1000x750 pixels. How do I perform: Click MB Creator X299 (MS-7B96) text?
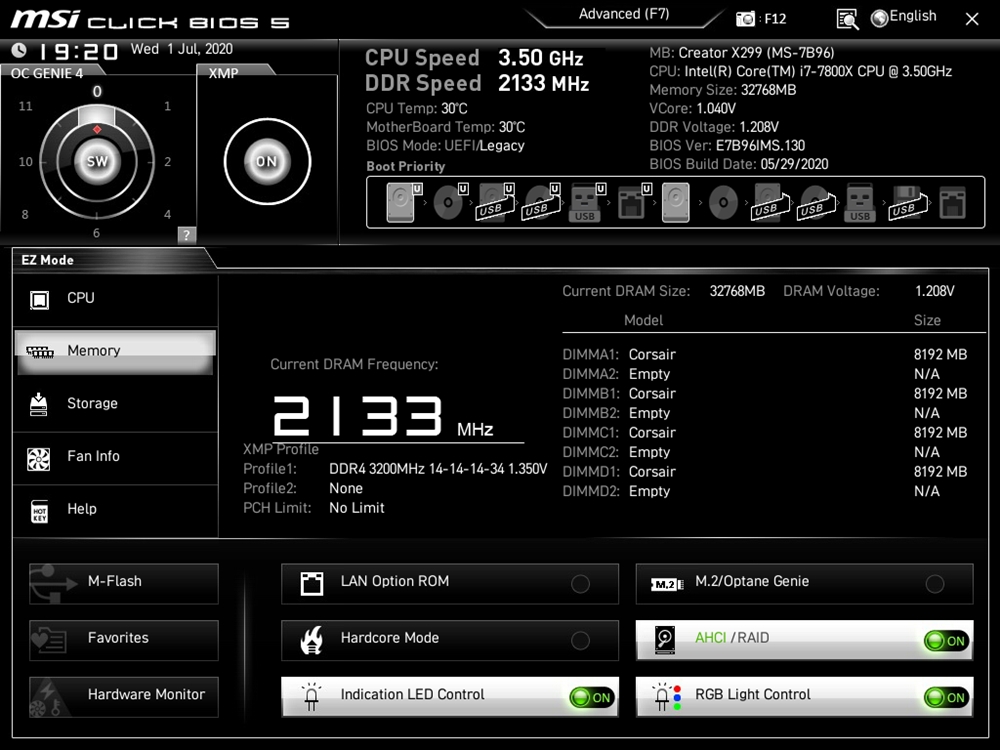coord(742,53)
